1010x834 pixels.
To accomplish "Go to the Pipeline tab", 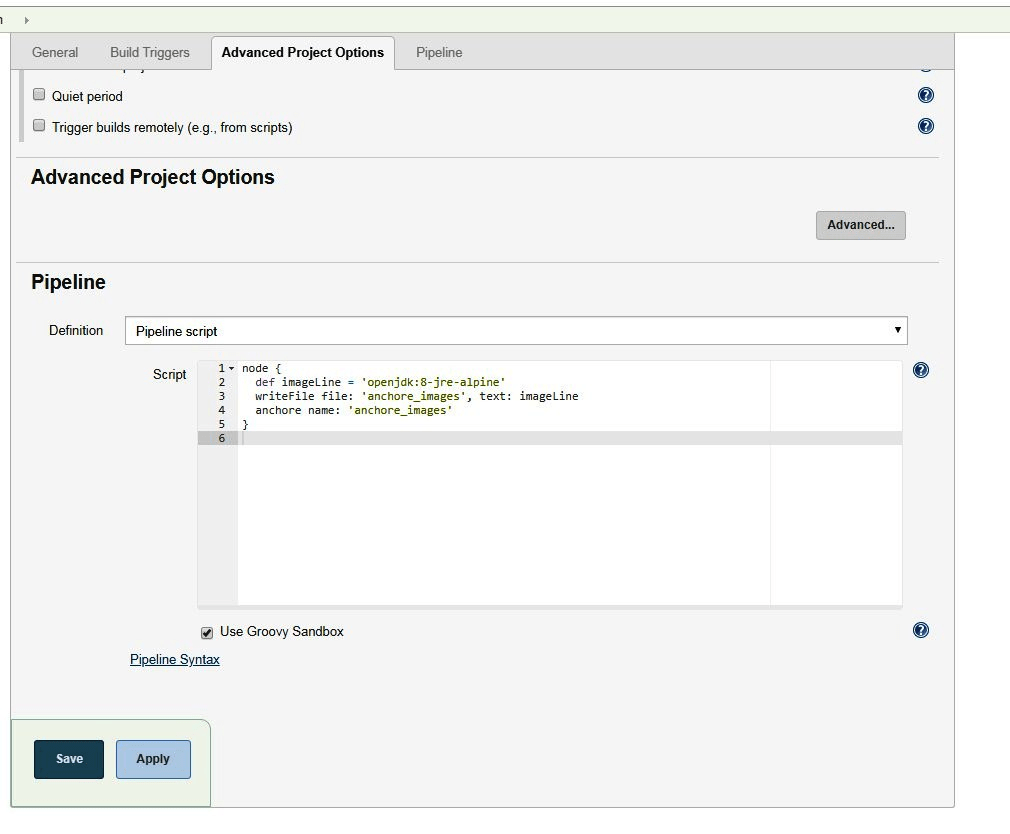I will pyautogui.click(x=439, y=52).
